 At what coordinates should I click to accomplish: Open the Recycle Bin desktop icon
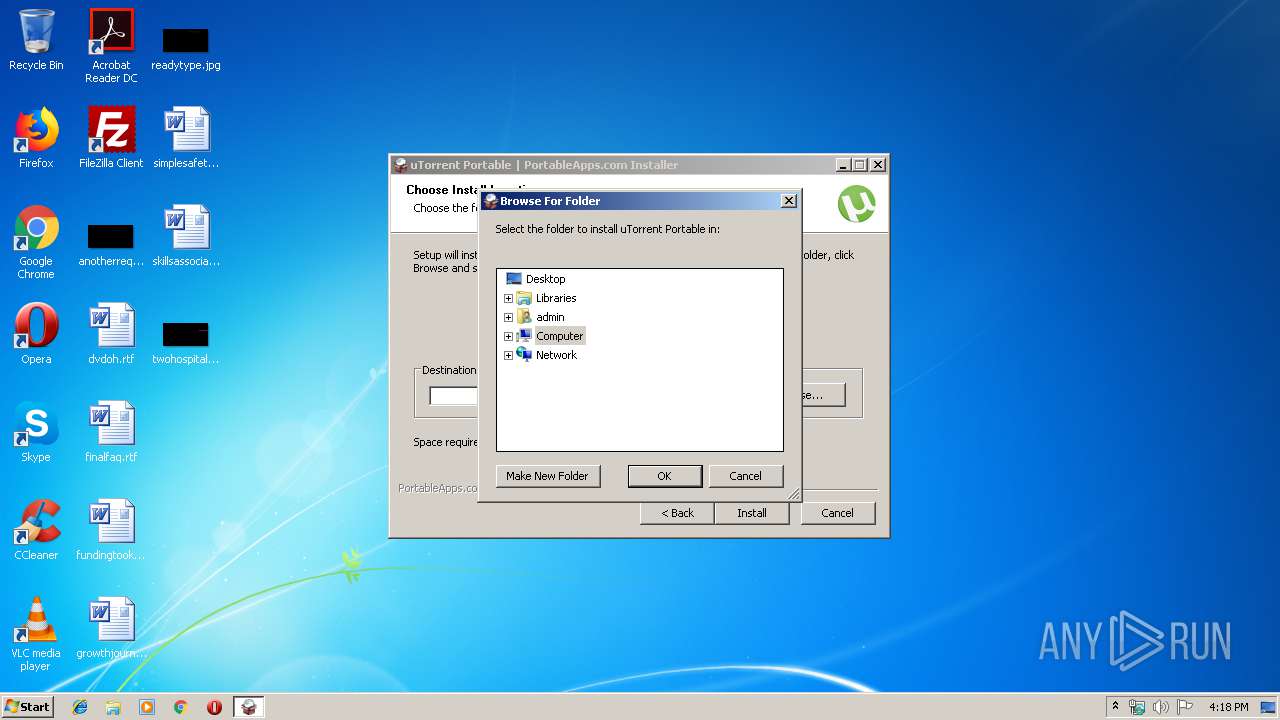pyautogui.click(x=36, y=40)
